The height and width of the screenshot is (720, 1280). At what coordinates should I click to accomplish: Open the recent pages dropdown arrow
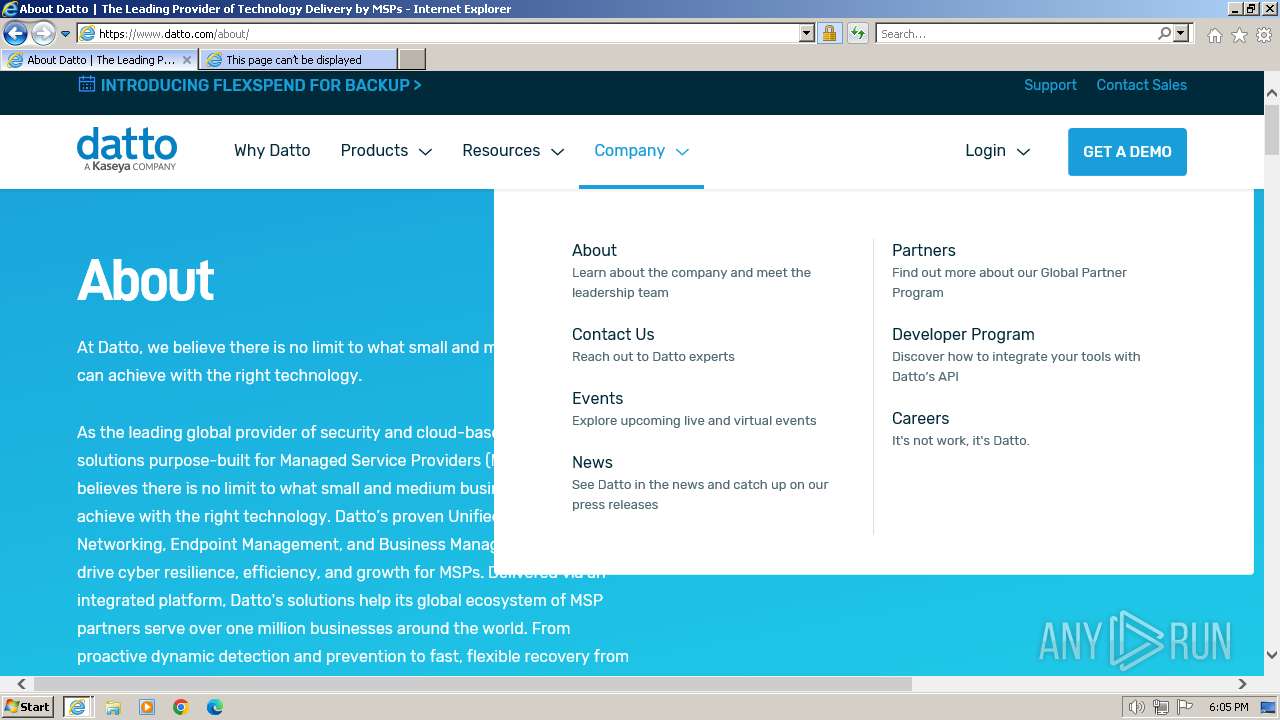(x=66, y=34)
